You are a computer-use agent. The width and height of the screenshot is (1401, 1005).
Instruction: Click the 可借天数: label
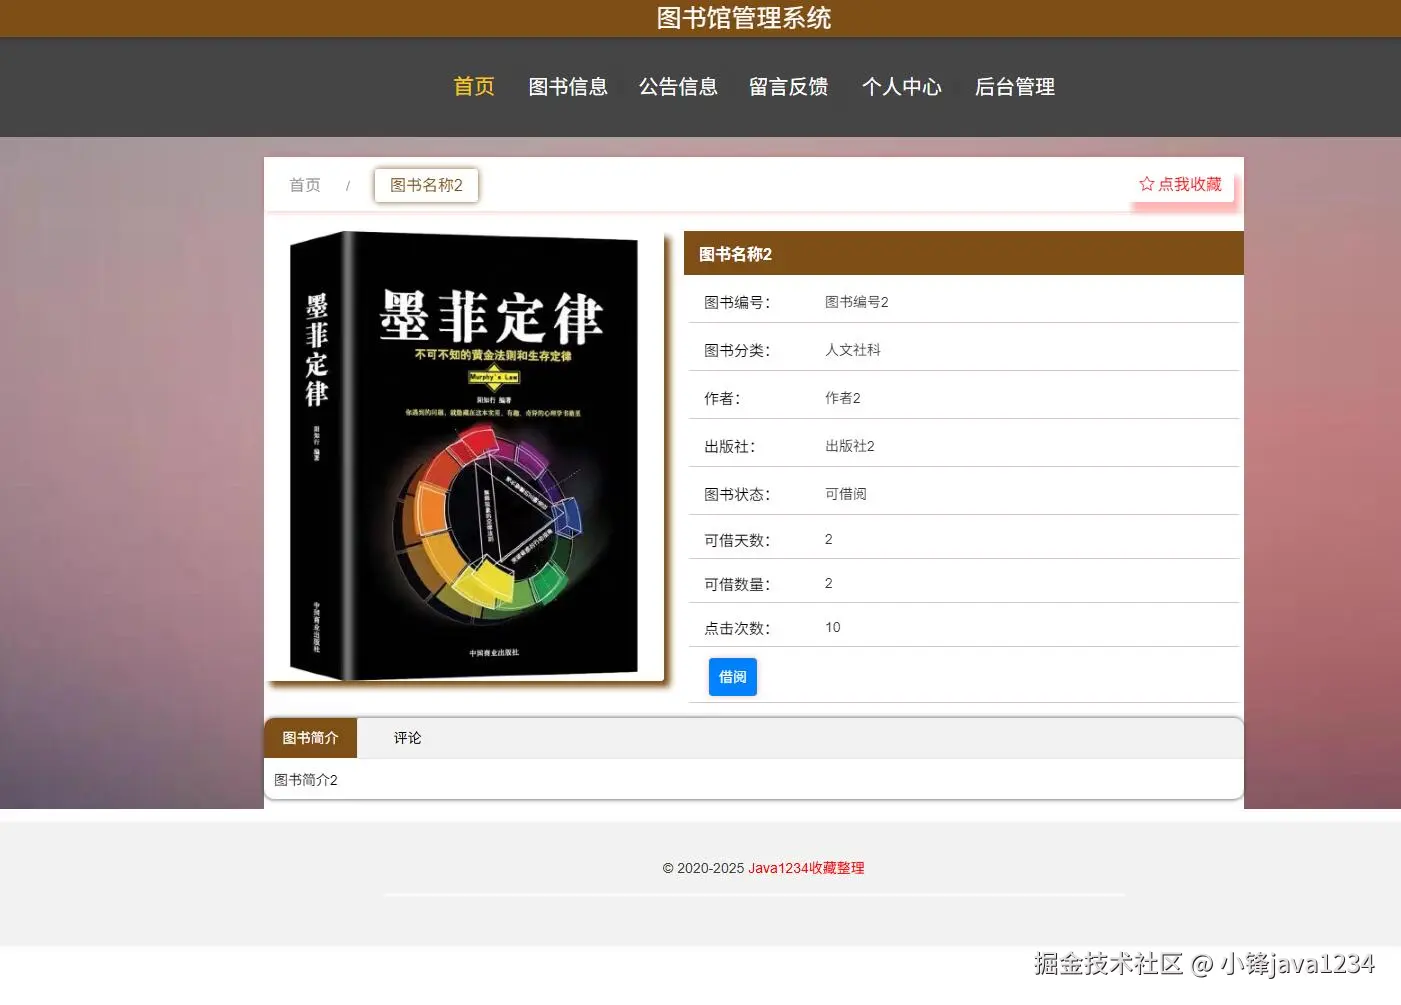click(x=737, y=540)
